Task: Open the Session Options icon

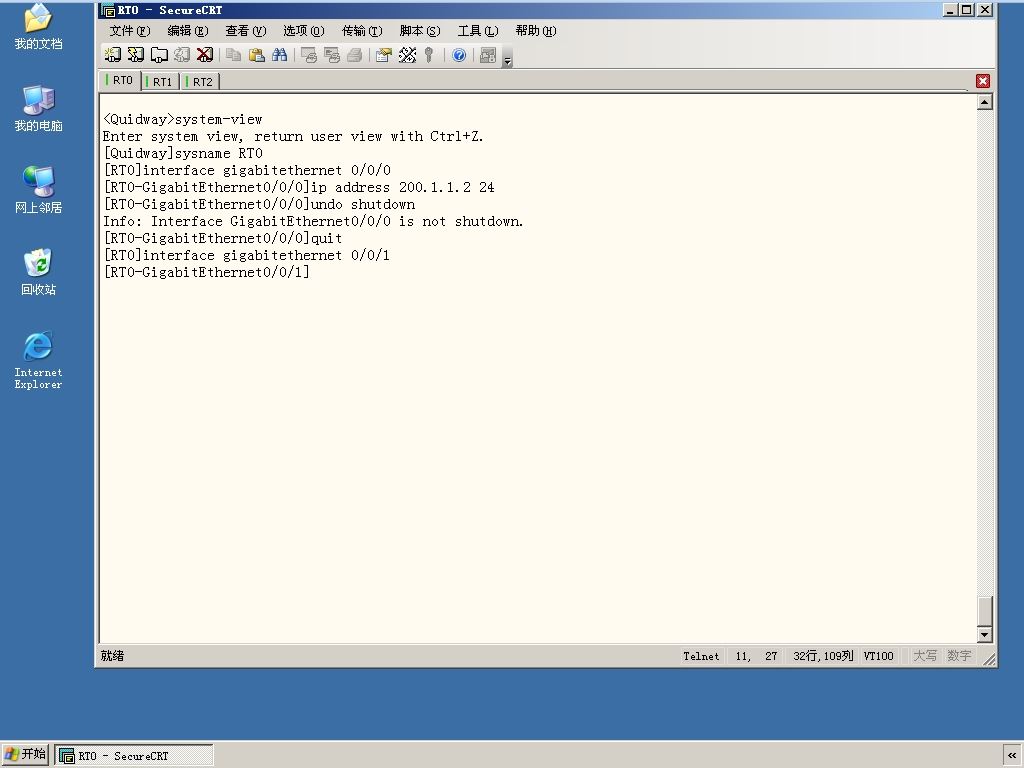Action: (383, 55)
